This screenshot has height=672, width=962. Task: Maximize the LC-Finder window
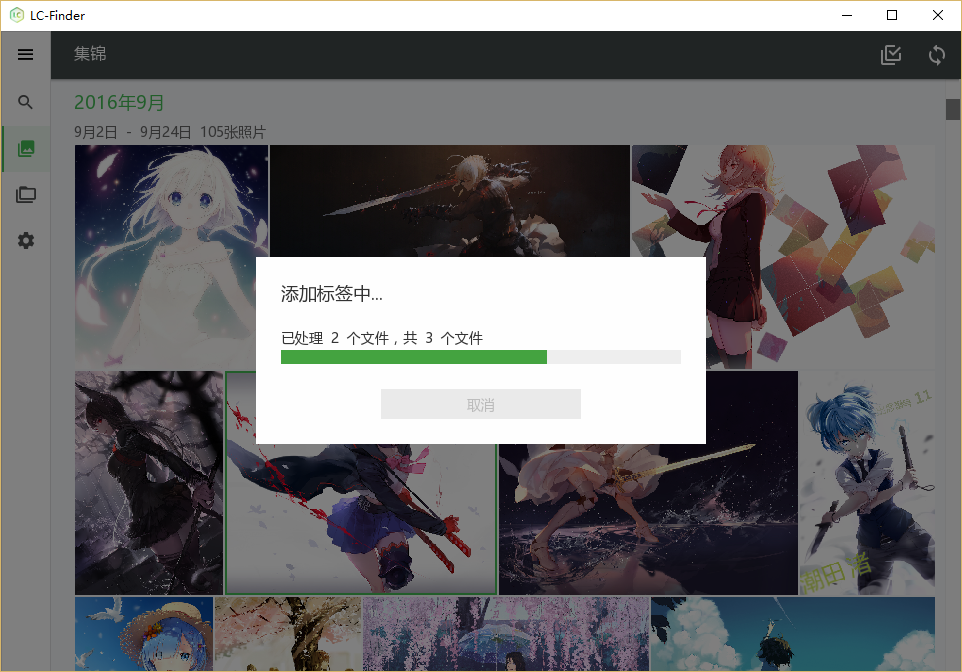(x=892, y=15)
